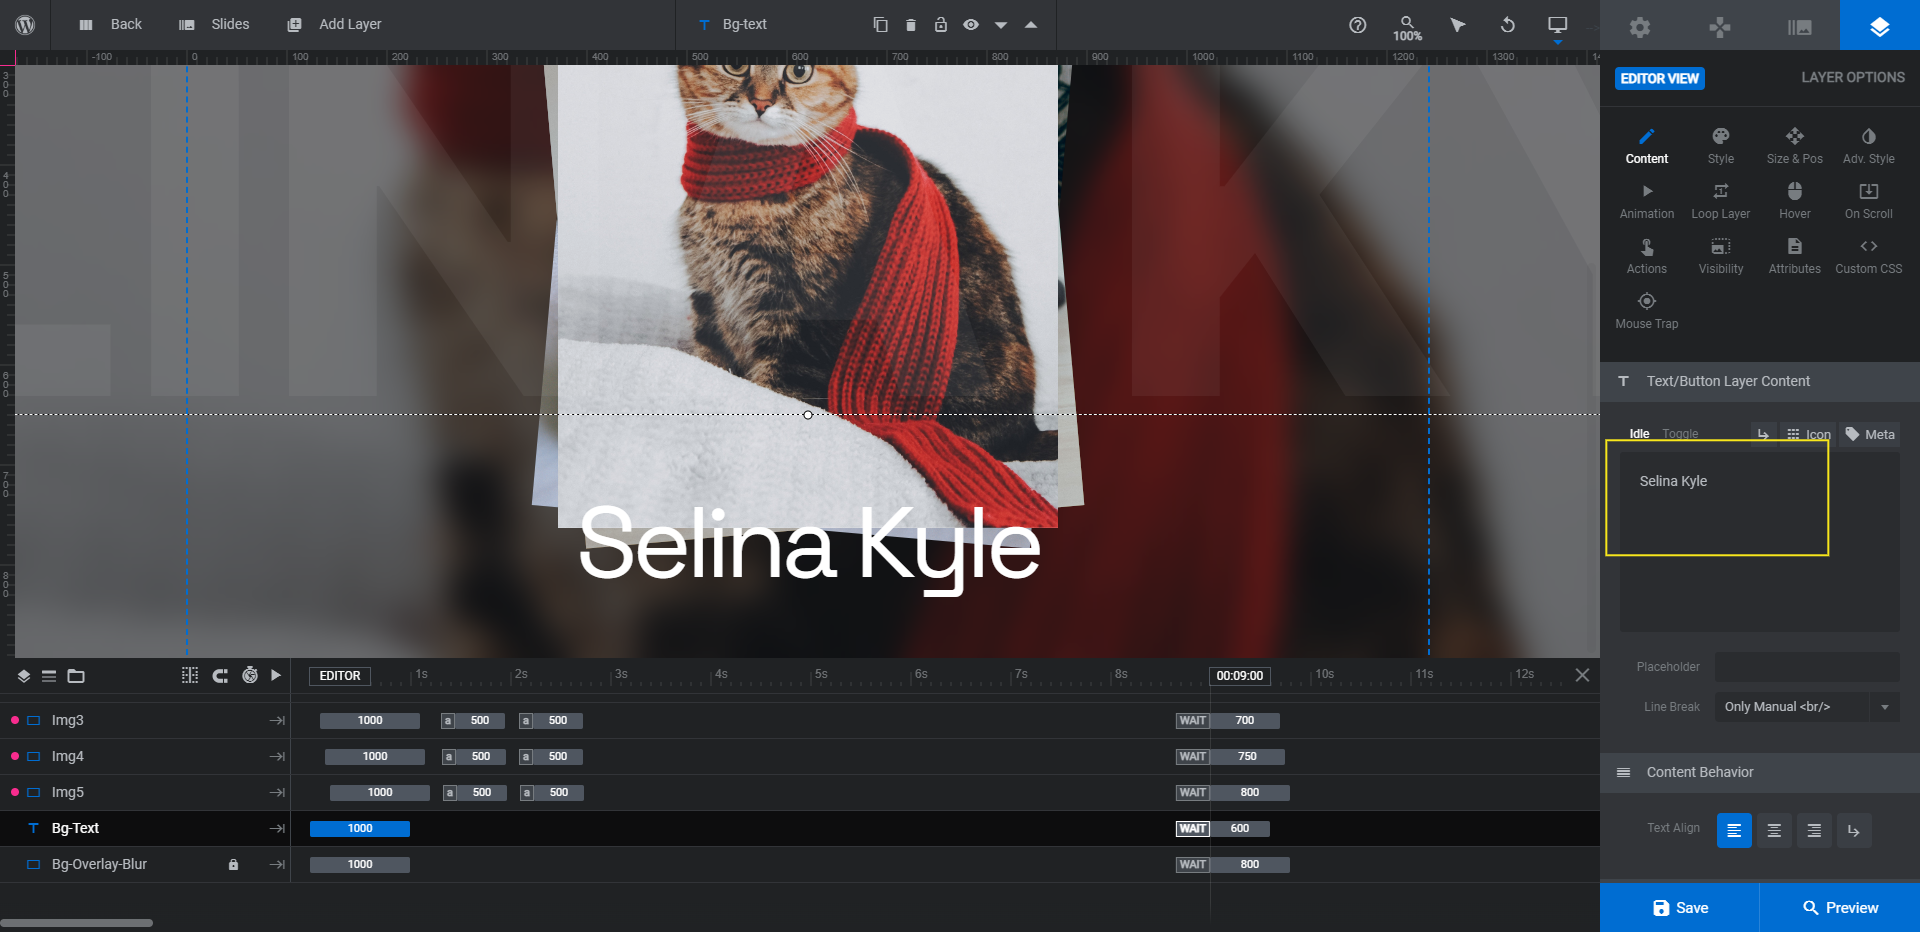Click the Bg-Text 1000 animation frame bar
This screenshot has width=1920, height=932.
point(360,828)
